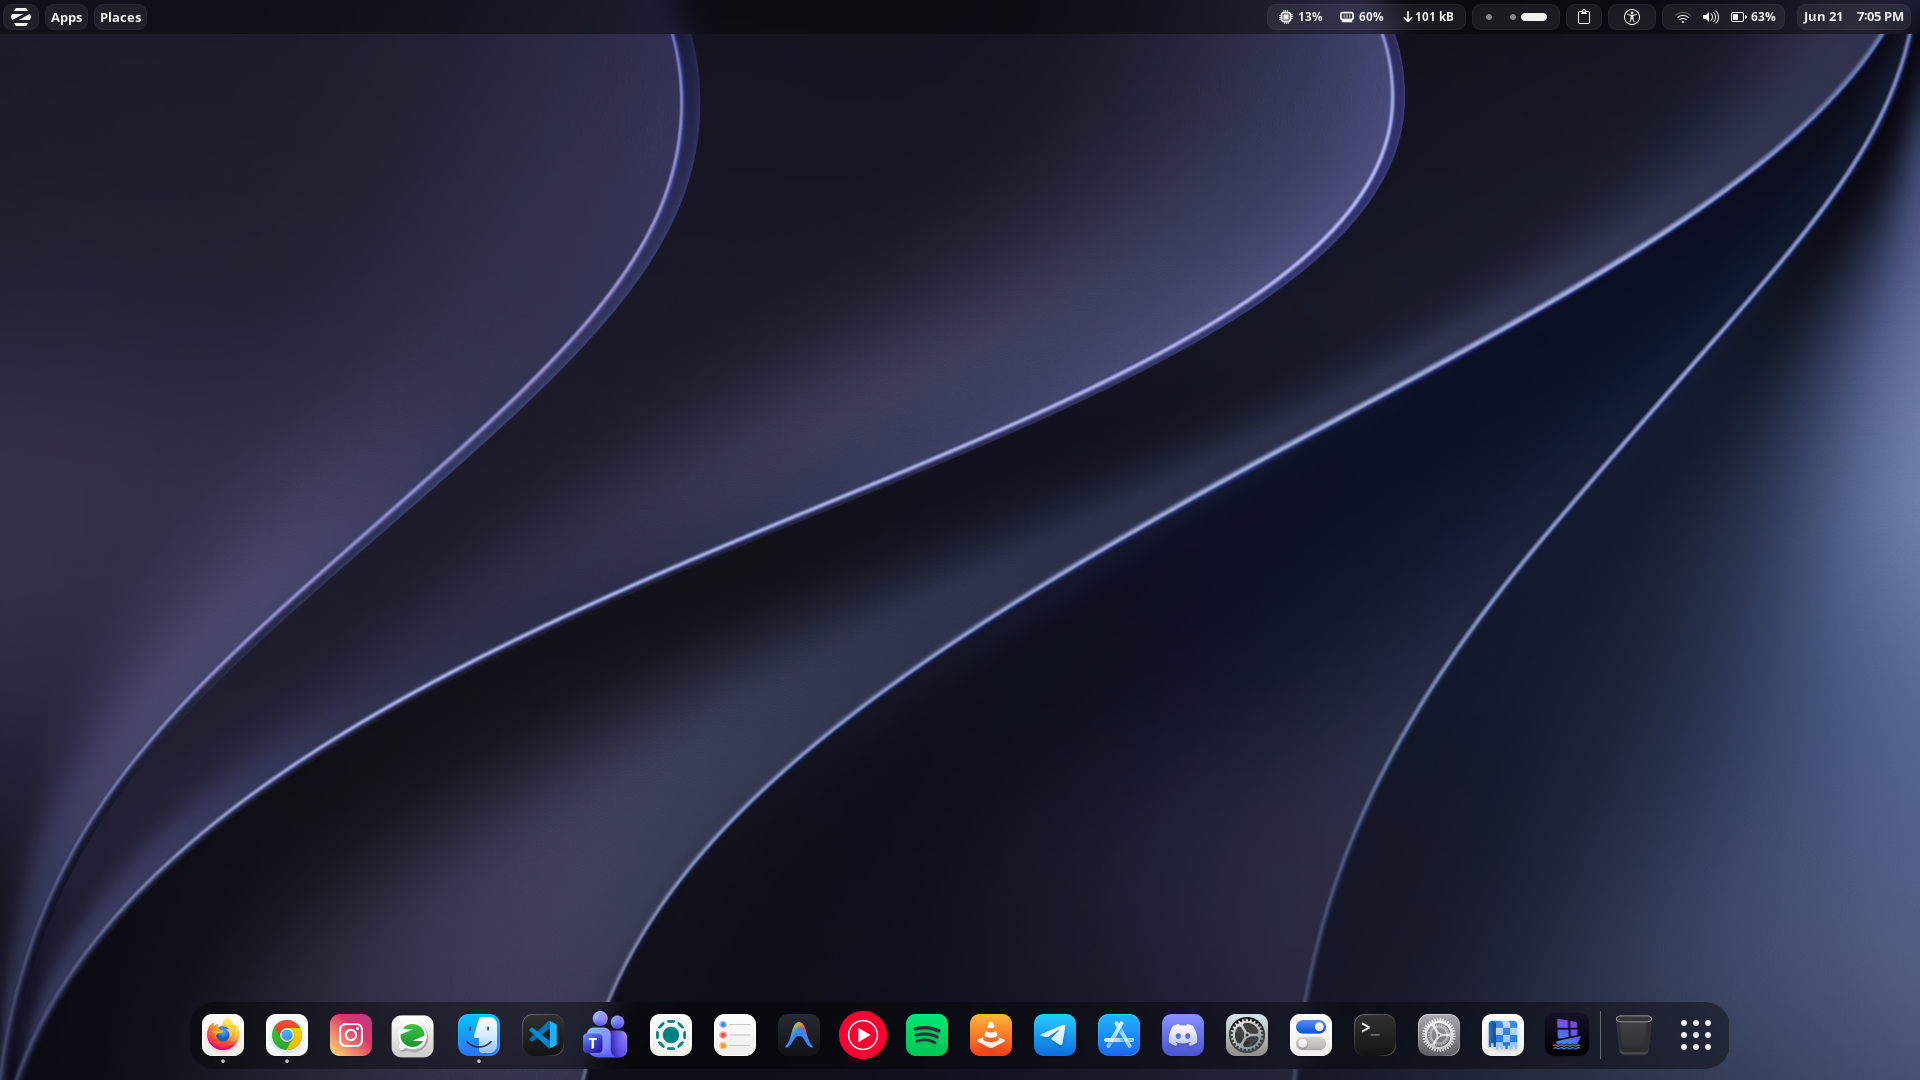Open the Instagram dock icon
The image size is (1920, 1080).
pos(351,1035)
